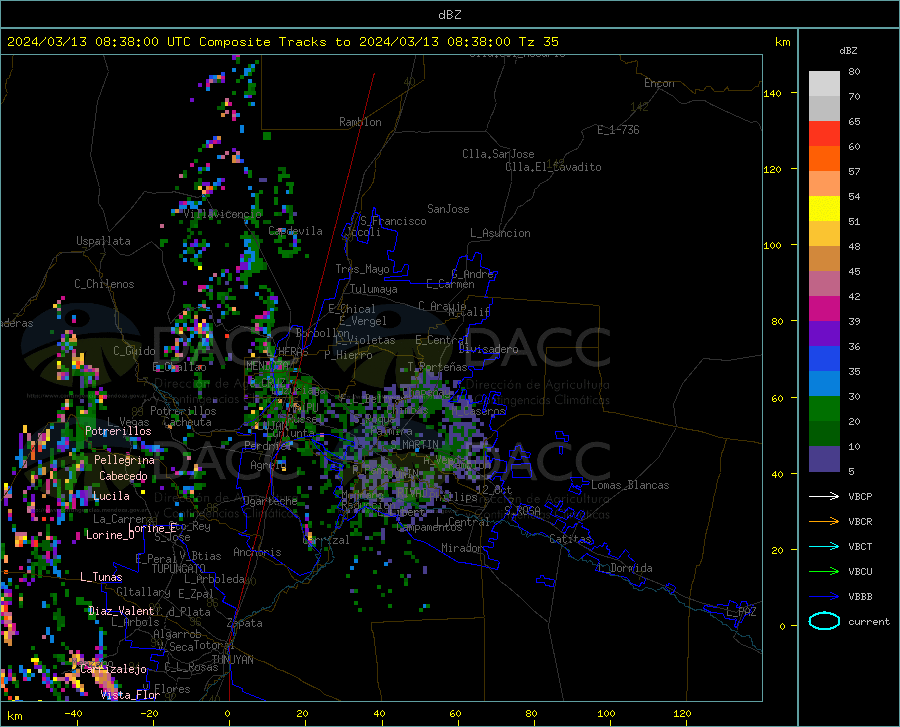Pick the purple 39-36 dBZ swatch

click(x=824, y=334)
